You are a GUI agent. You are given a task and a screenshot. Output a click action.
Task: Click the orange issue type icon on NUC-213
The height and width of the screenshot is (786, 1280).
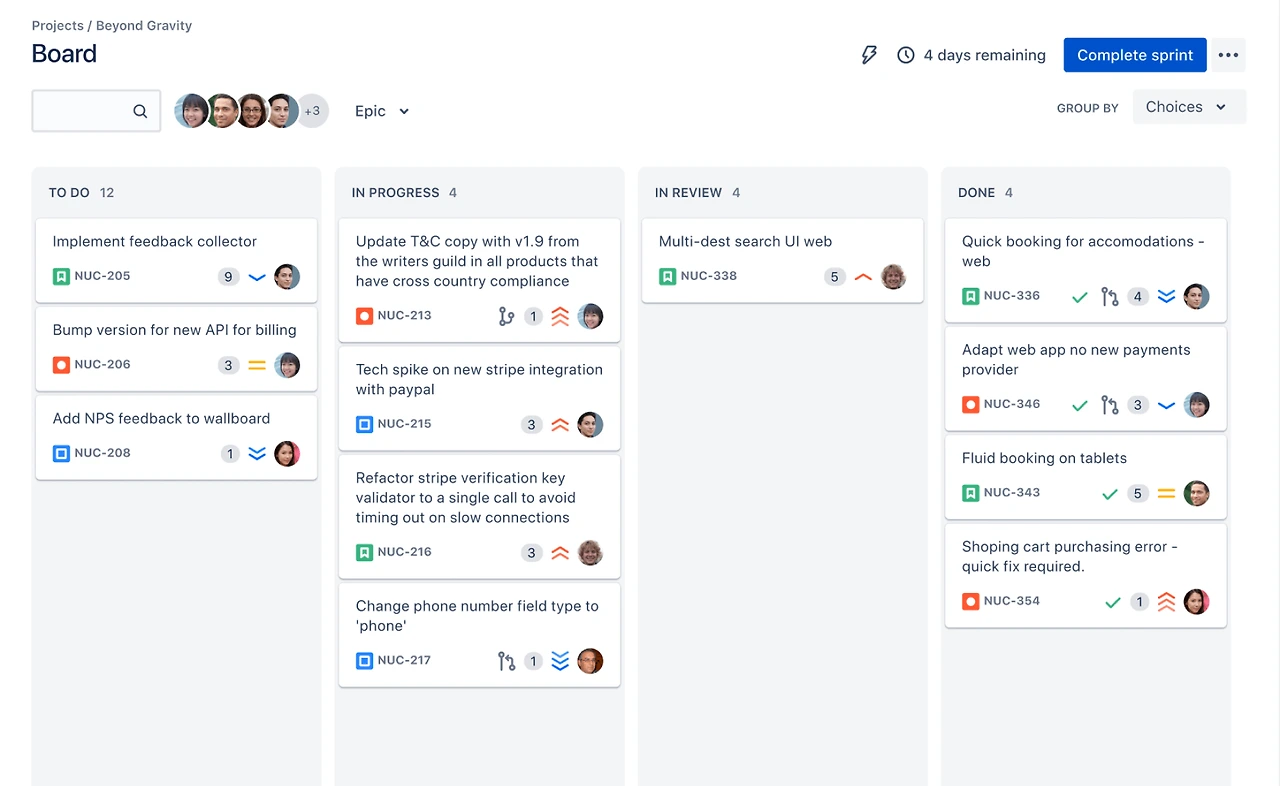pyautogui.click(x=363, y=315)
